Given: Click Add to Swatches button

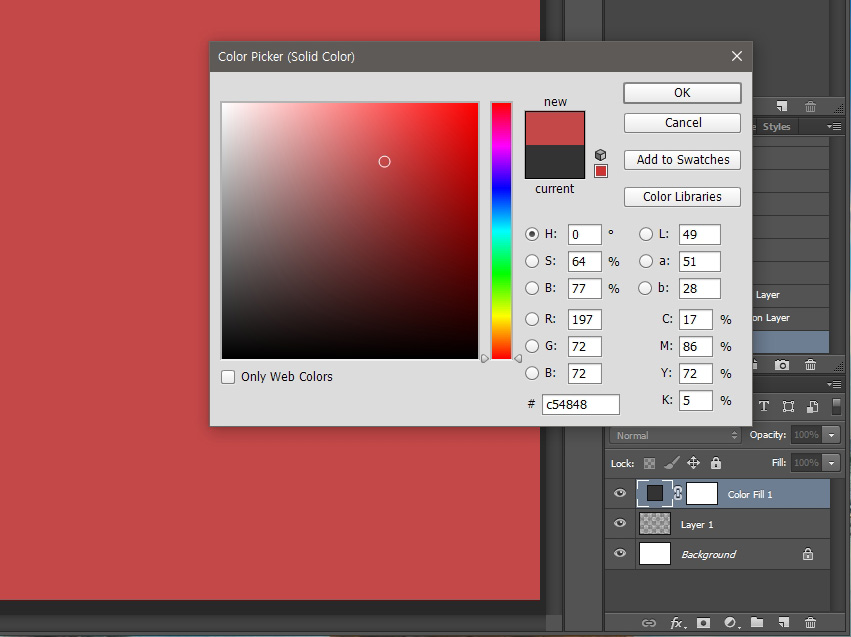Looking at the screenshot, I should [682, 160].
